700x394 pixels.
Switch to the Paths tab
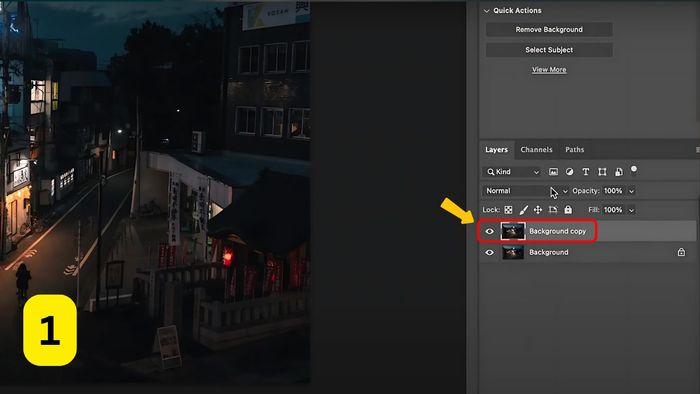[x=575, y=149]
